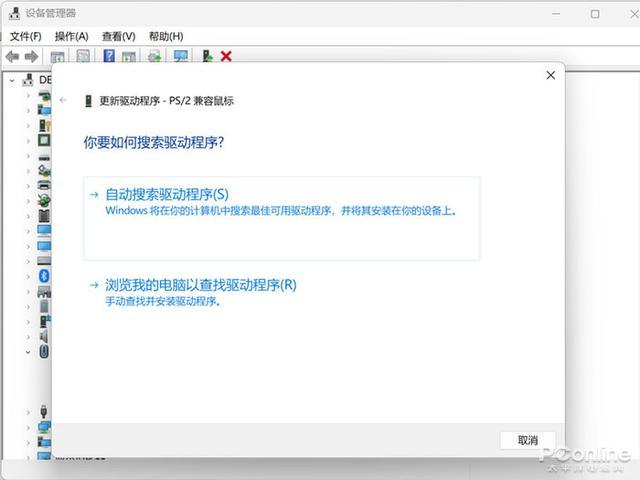The height and width of the screenshot is (480, 640).
Task: Select the speaker sound category icon
Action: point(44,336)
